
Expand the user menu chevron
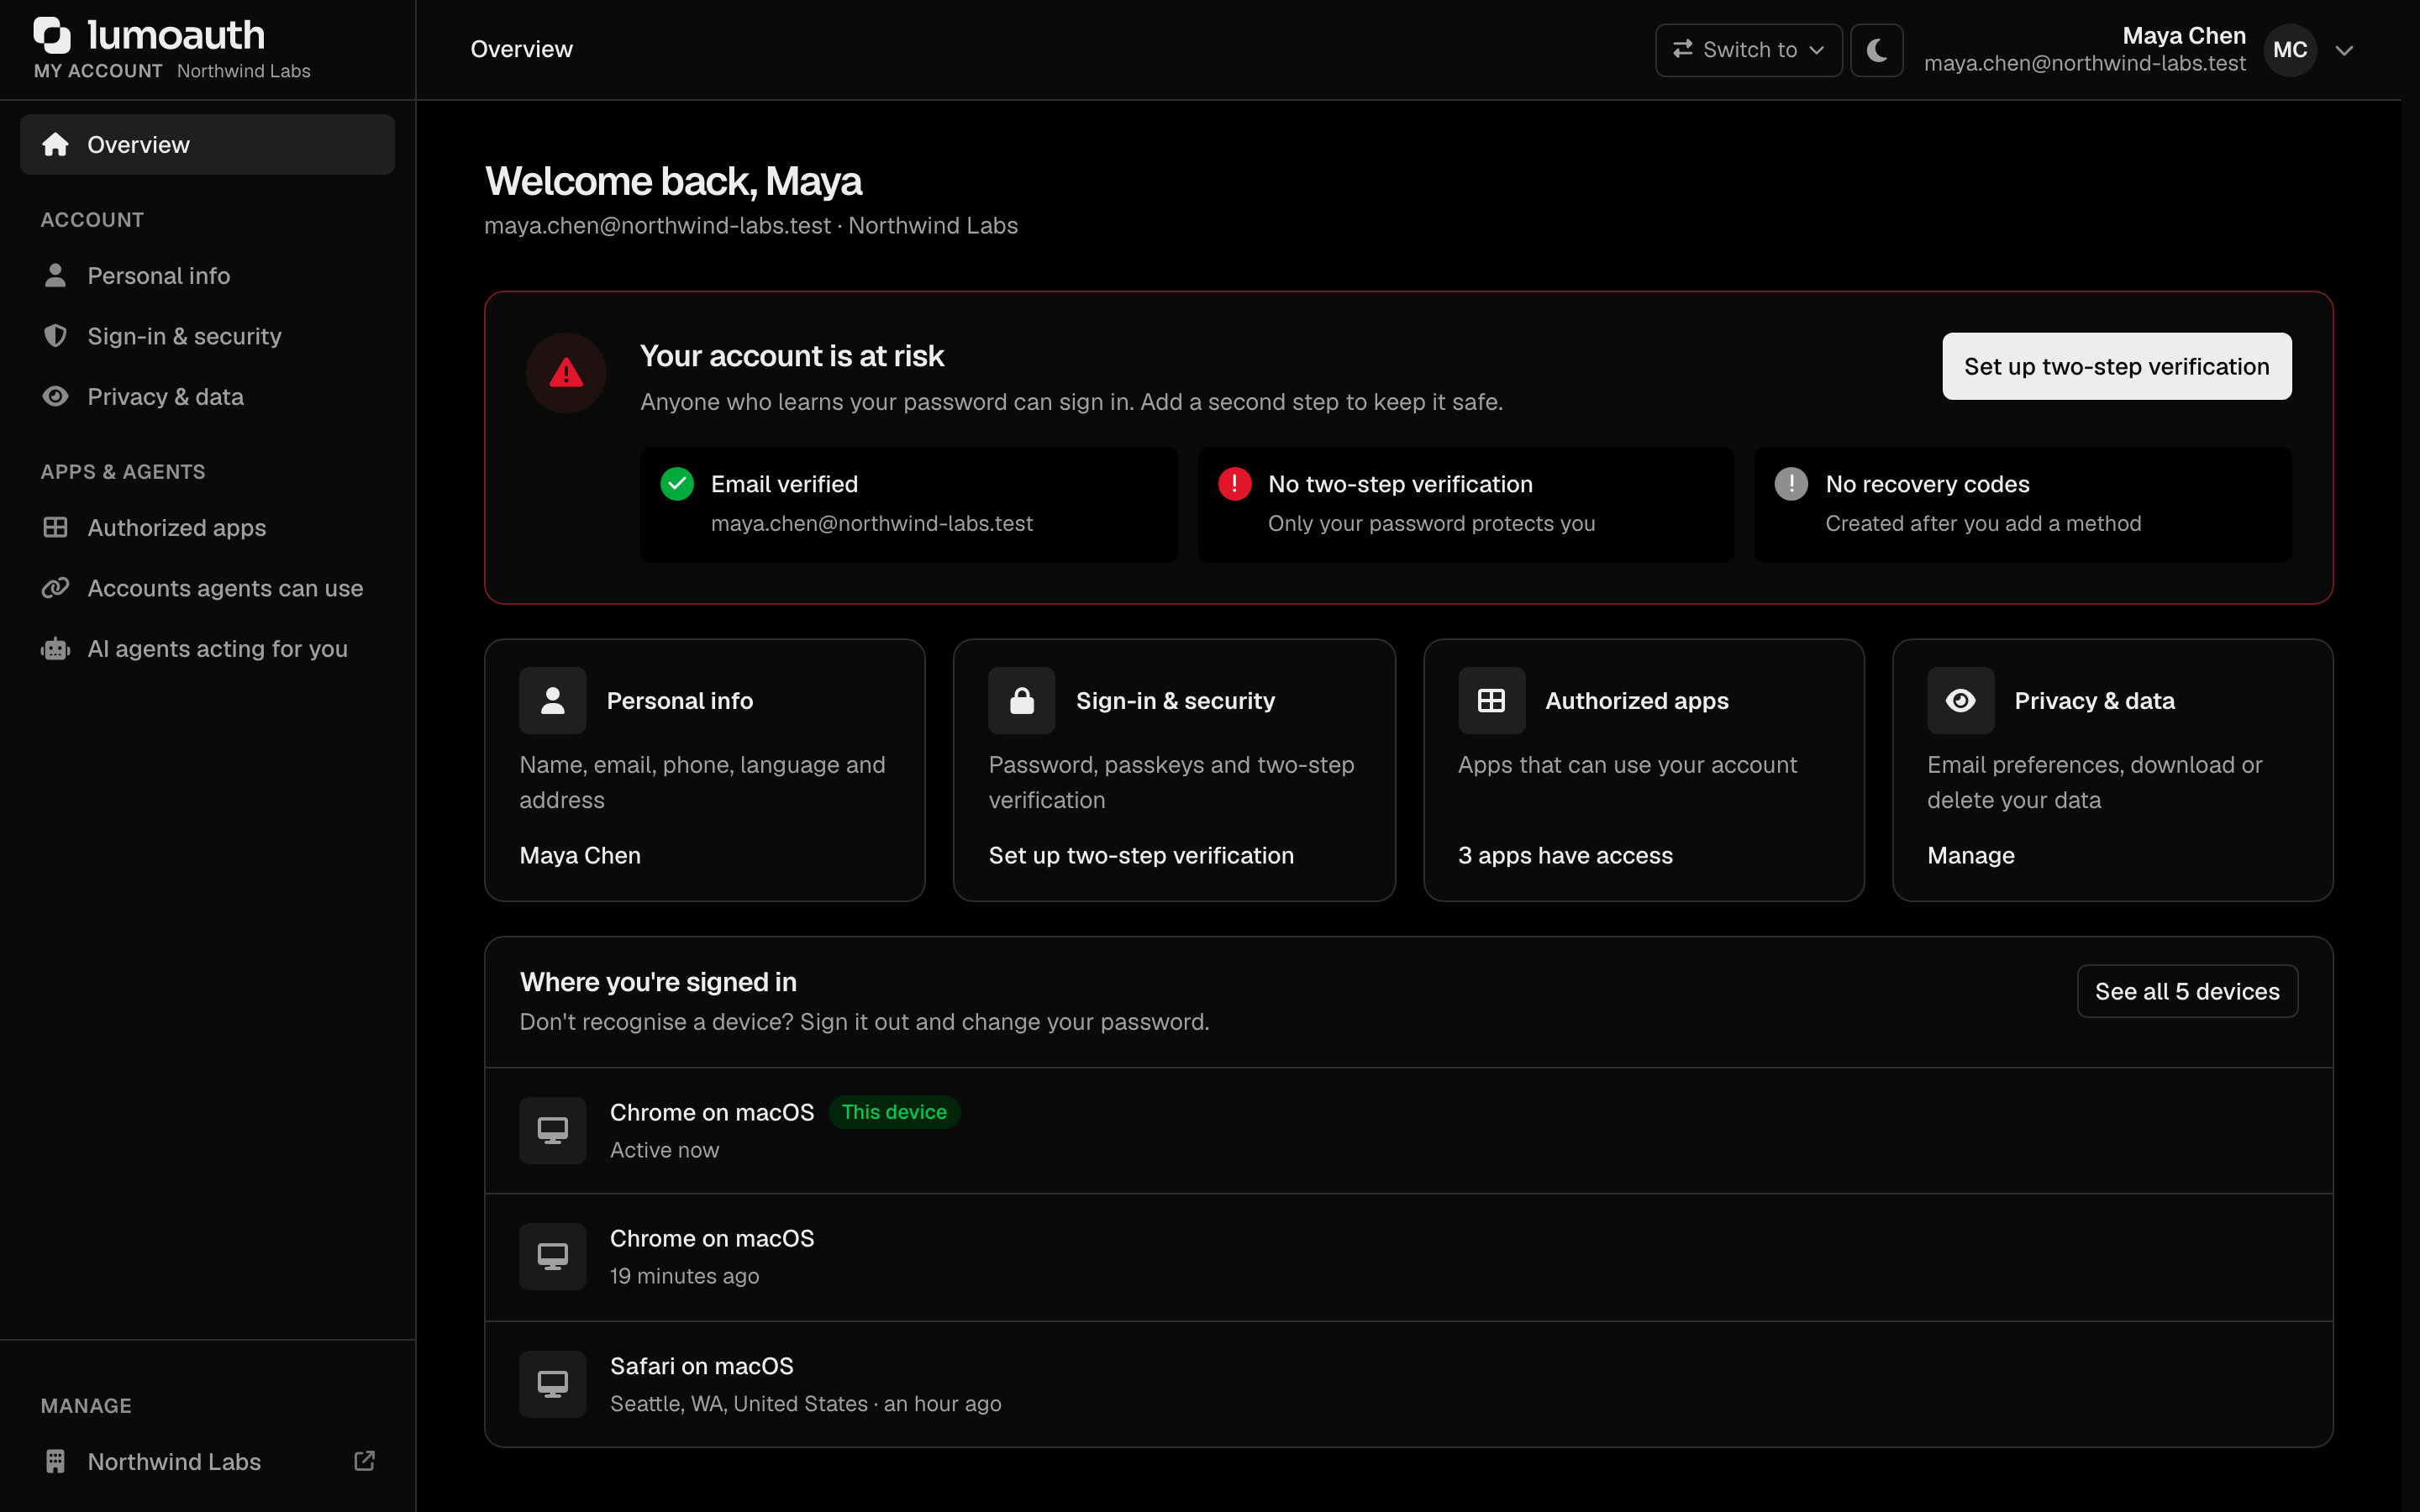coord(2344,50)
